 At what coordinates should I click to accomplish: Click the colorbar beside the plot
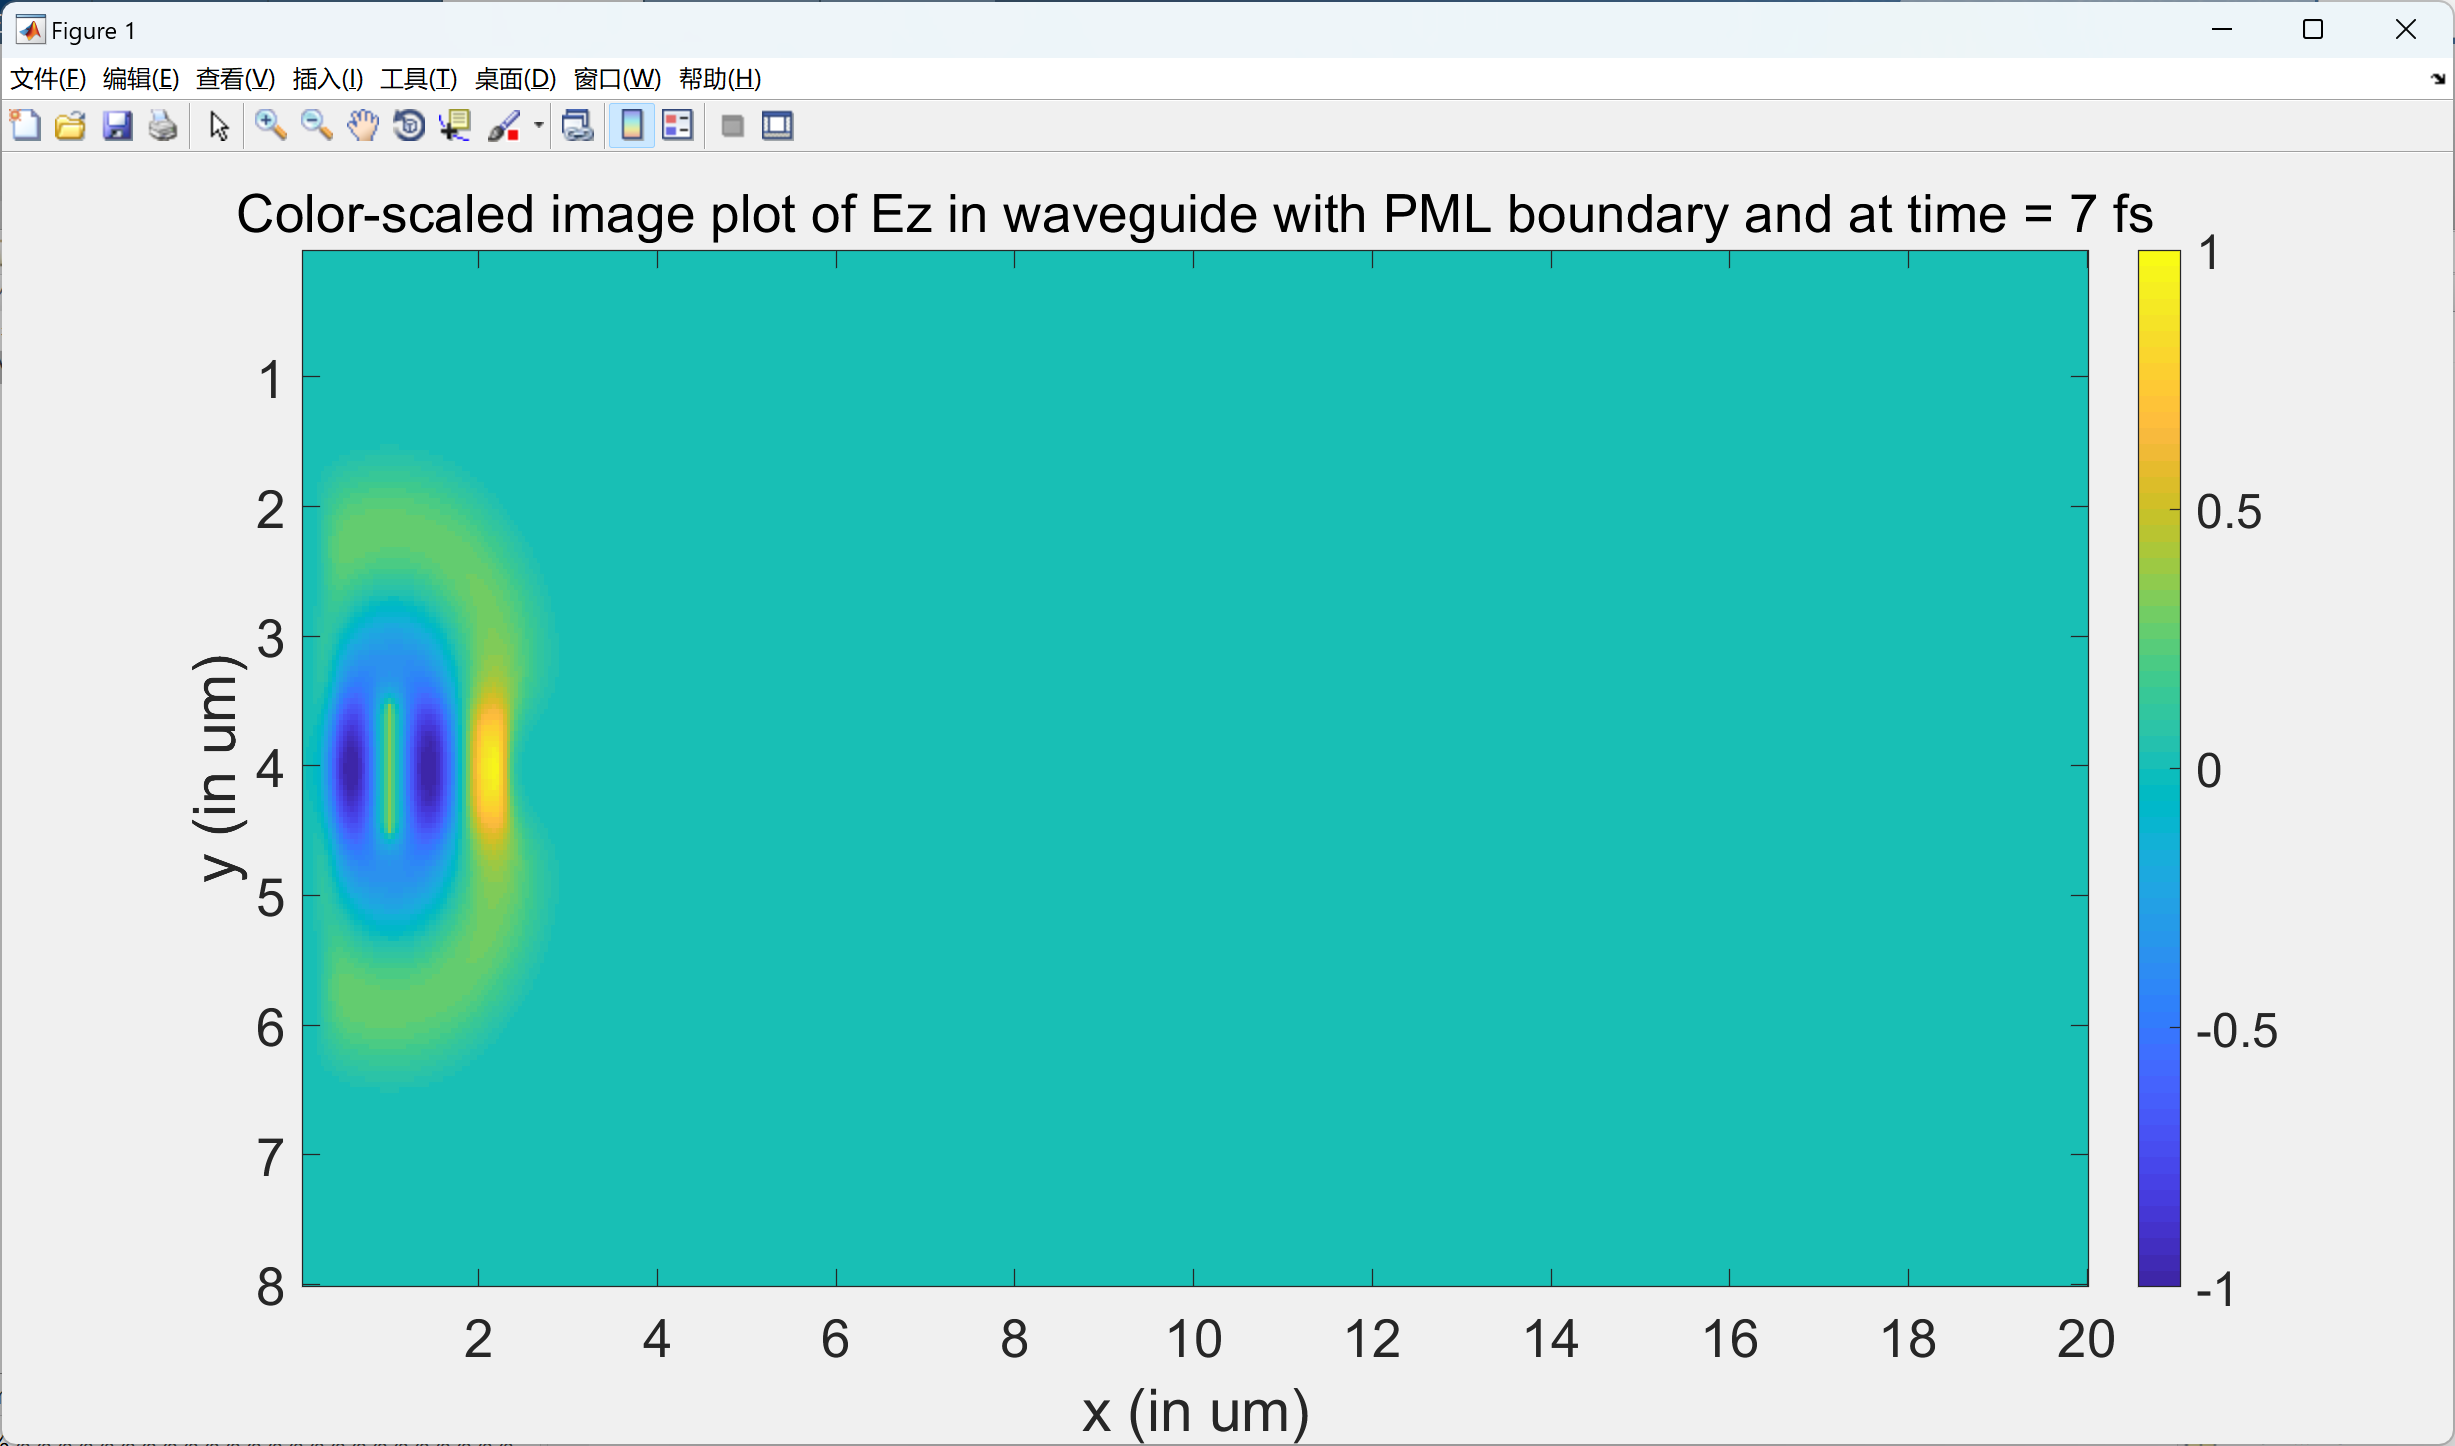2158,768
